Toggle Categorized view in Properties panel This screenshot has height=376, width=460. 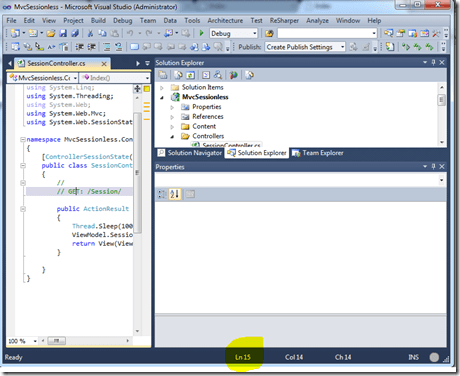click(x=162, y=194)
